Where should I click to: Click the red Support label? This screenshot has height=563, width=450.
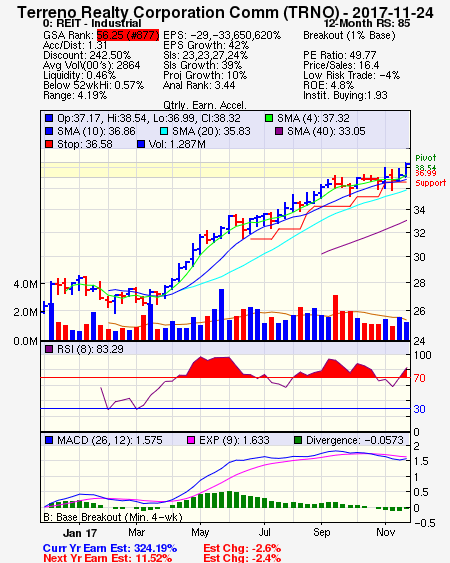(431, 183)
